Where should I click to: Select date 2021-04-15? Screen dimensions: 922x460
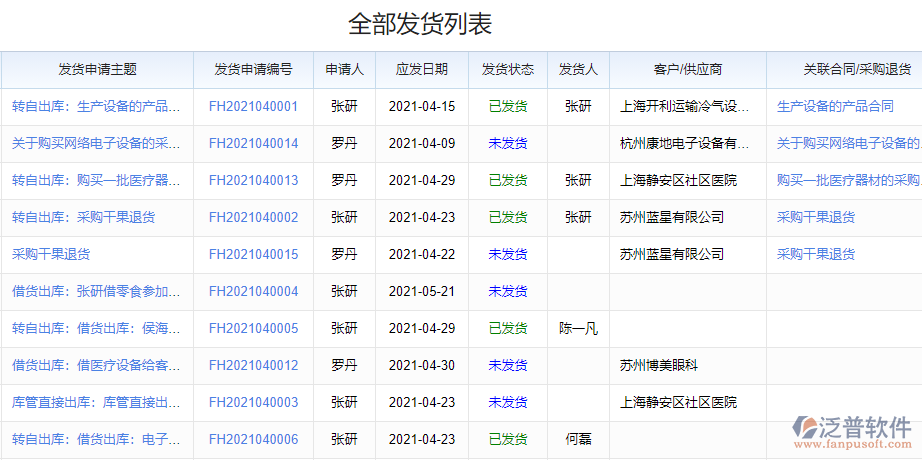(x=422, y=106)
